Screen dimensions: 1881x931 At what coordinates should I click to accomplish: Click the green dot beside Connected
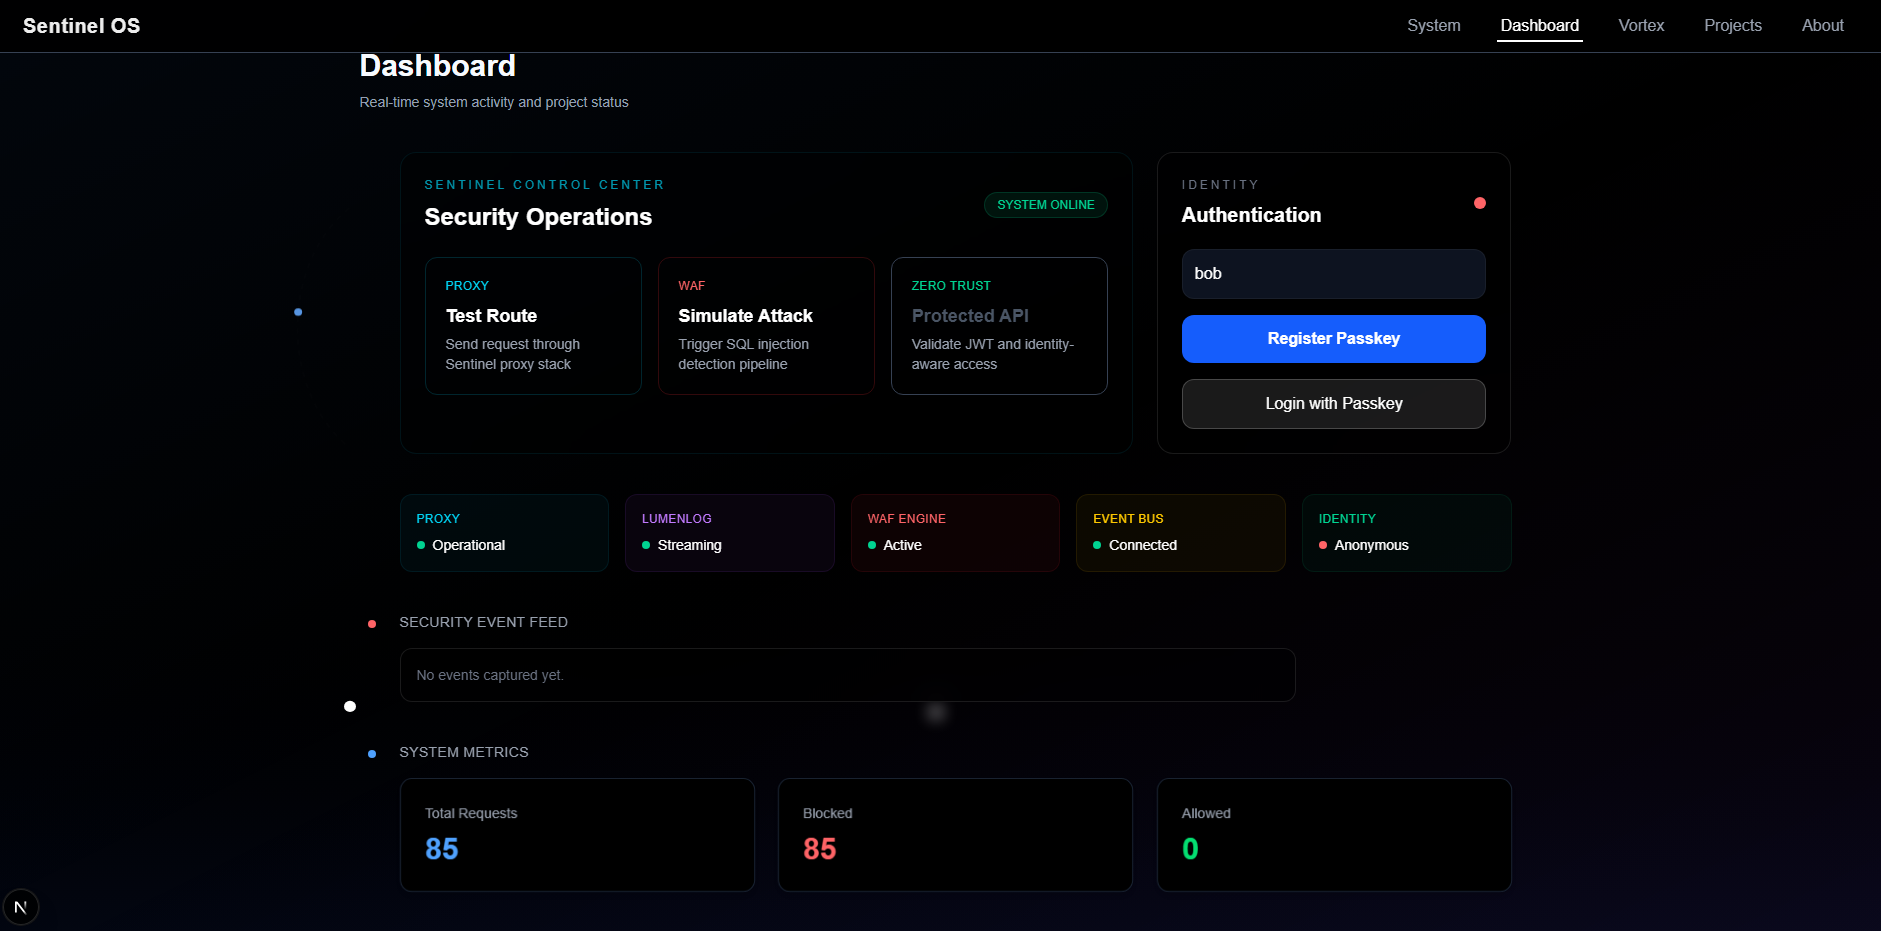1097,545
